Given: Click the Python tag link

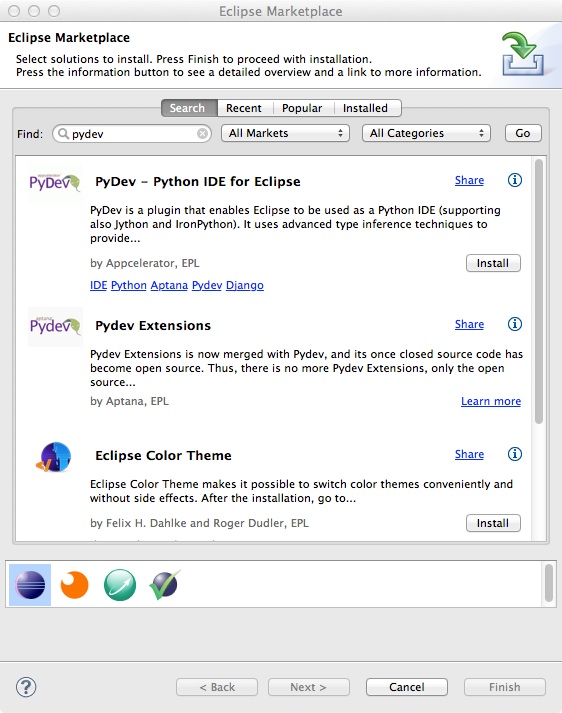Looking at the screenshot, I should tap(129, 285).
